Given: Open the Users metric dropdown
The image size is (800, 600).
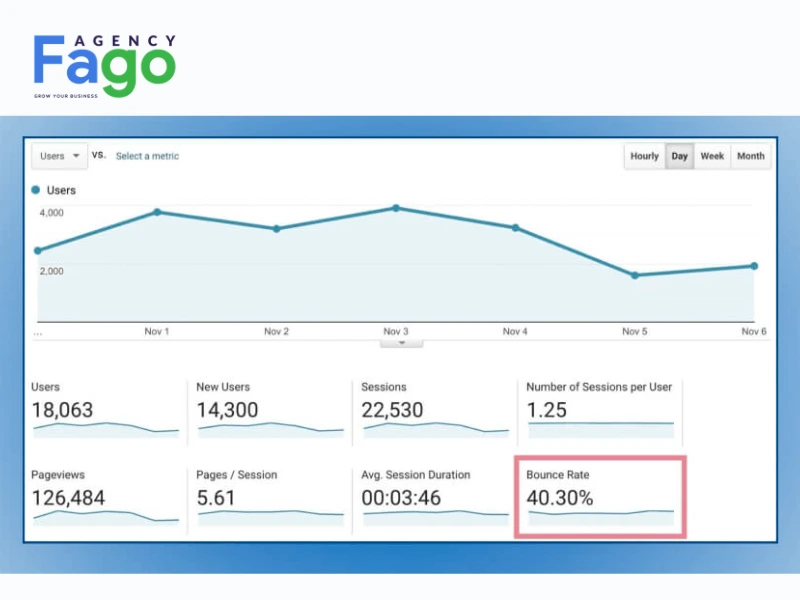Looking at the screenshot, I should pos(60,156).
